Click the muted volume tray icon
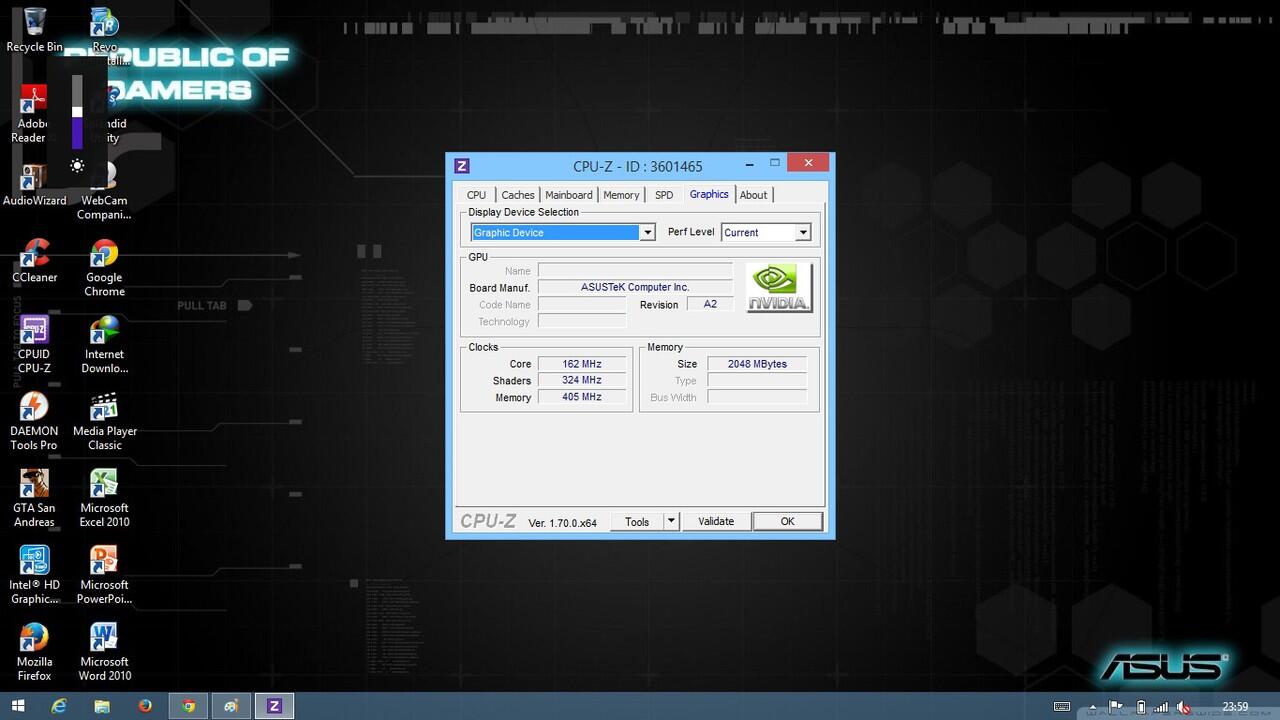This screenshot has width=1280, height=720. click(x=1185, y=707)
